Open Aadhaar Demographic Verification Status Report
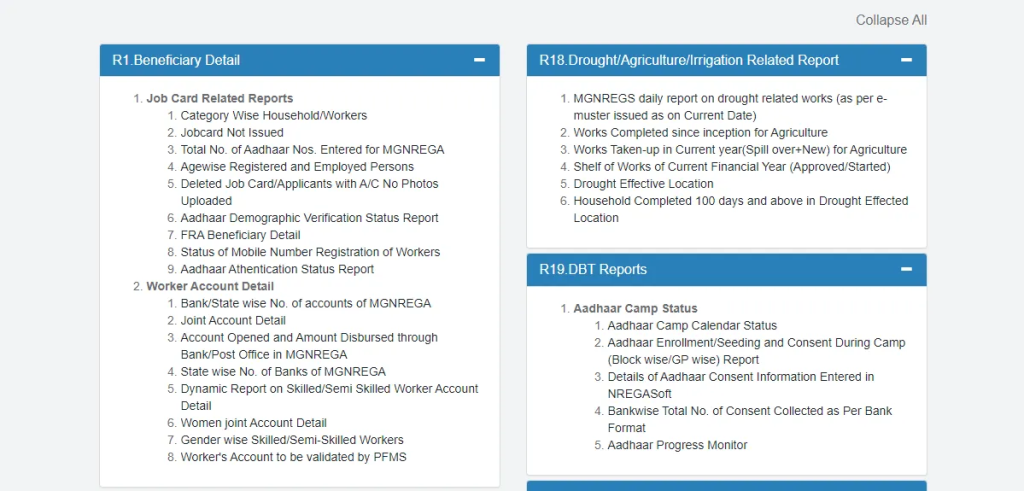Screen dimensions: 1024x491 [310, 217]
